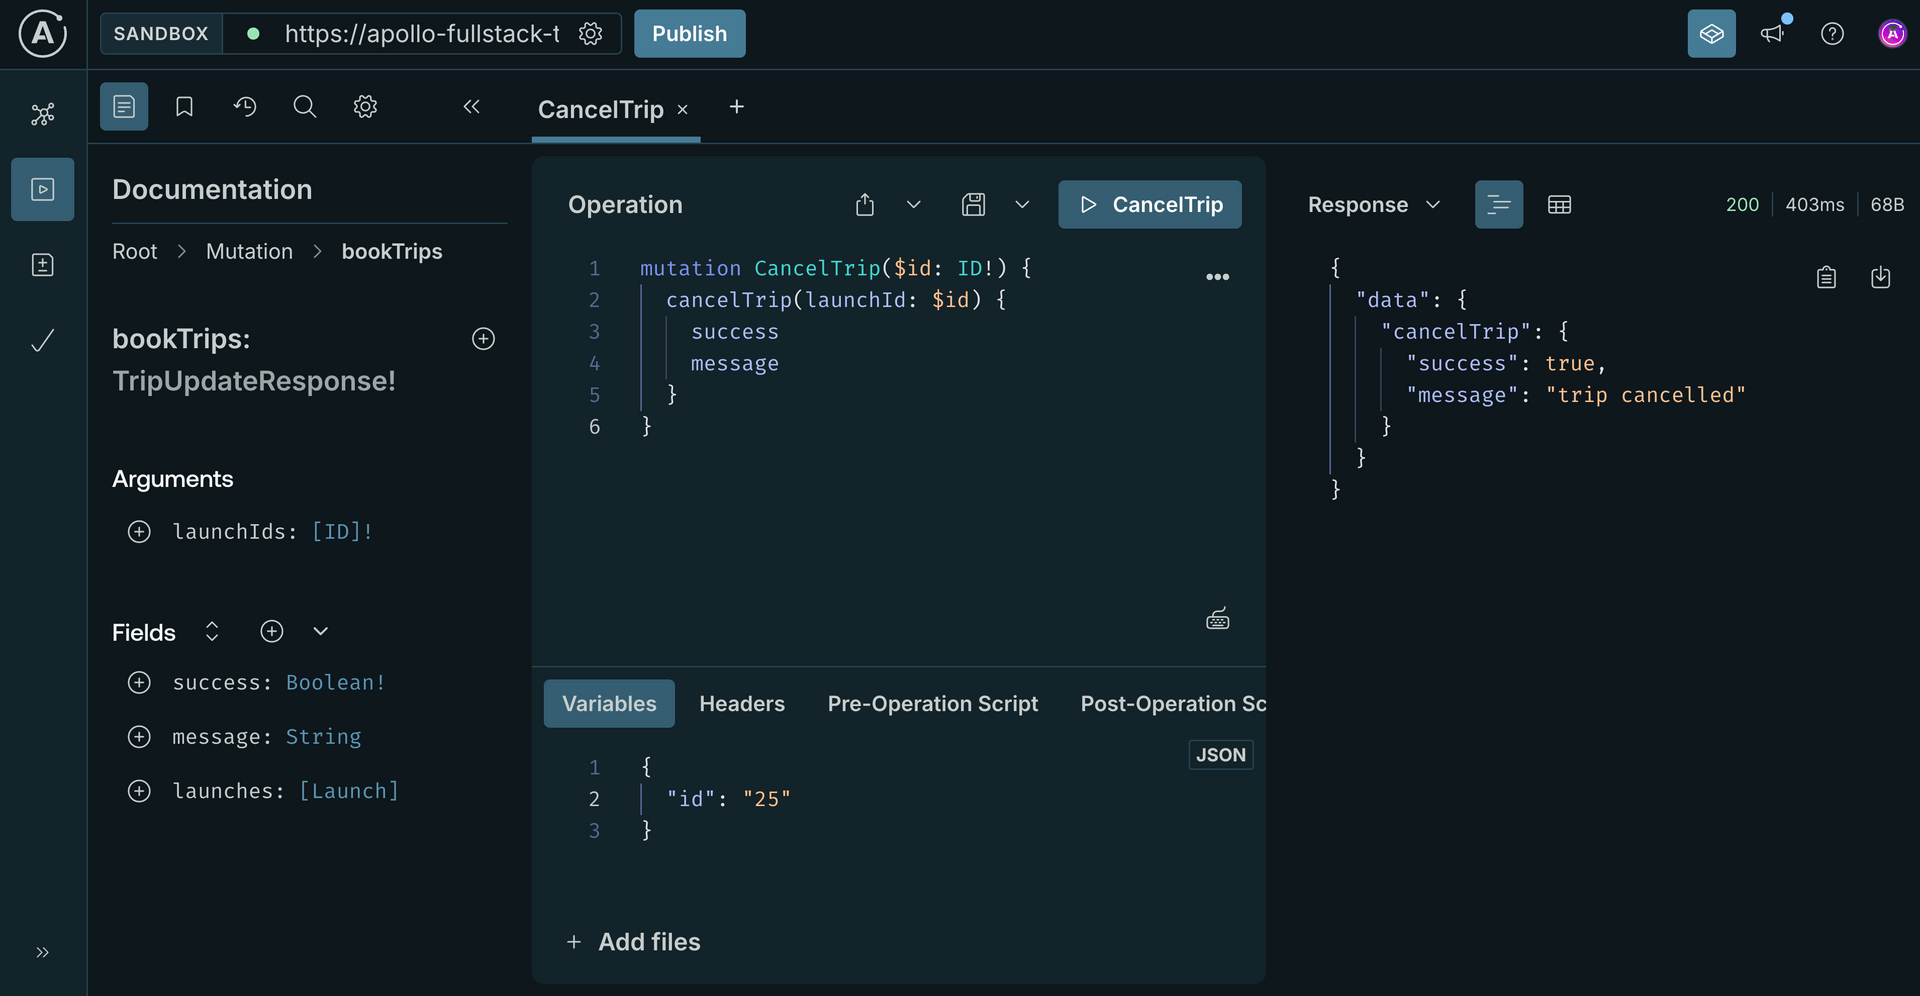Collapse the Documentation panel with the double chevrons

tap(472, 107)
